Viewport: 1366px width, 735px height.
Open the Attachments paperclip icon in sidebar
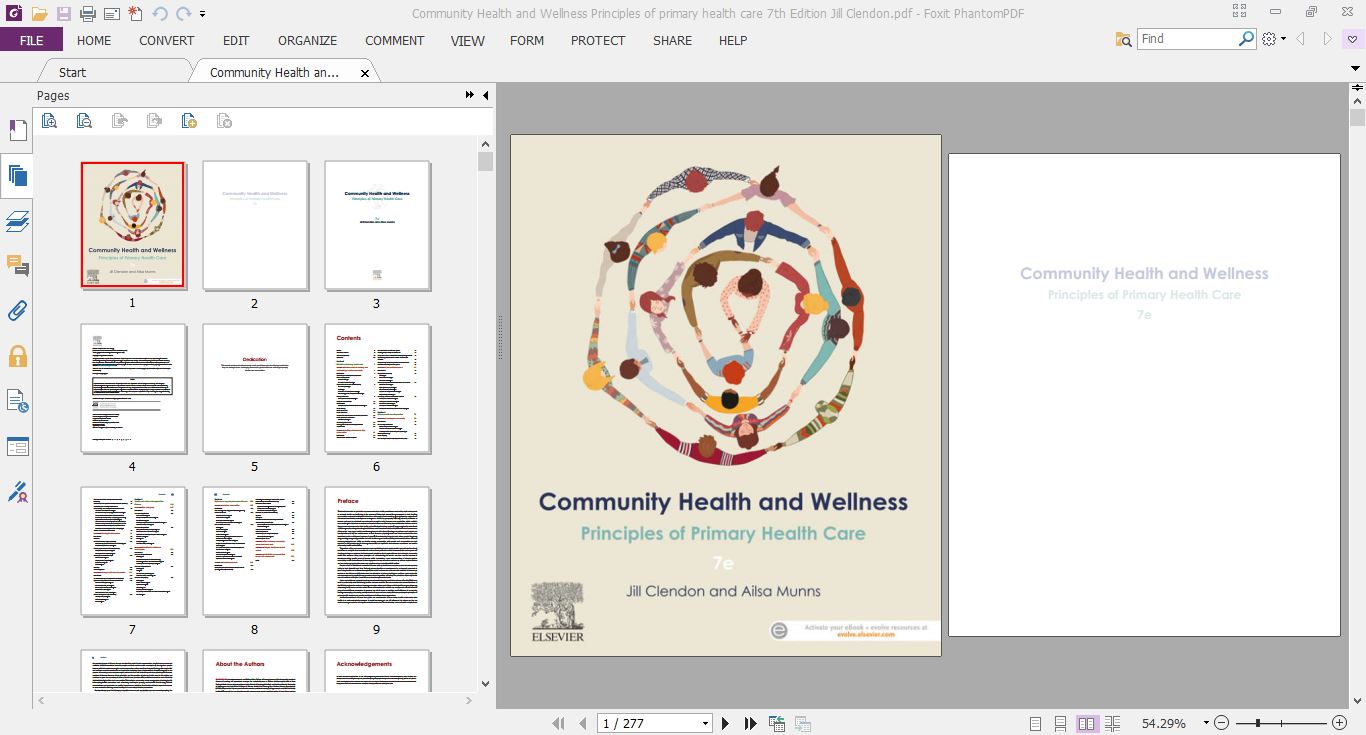coord(17,311)
